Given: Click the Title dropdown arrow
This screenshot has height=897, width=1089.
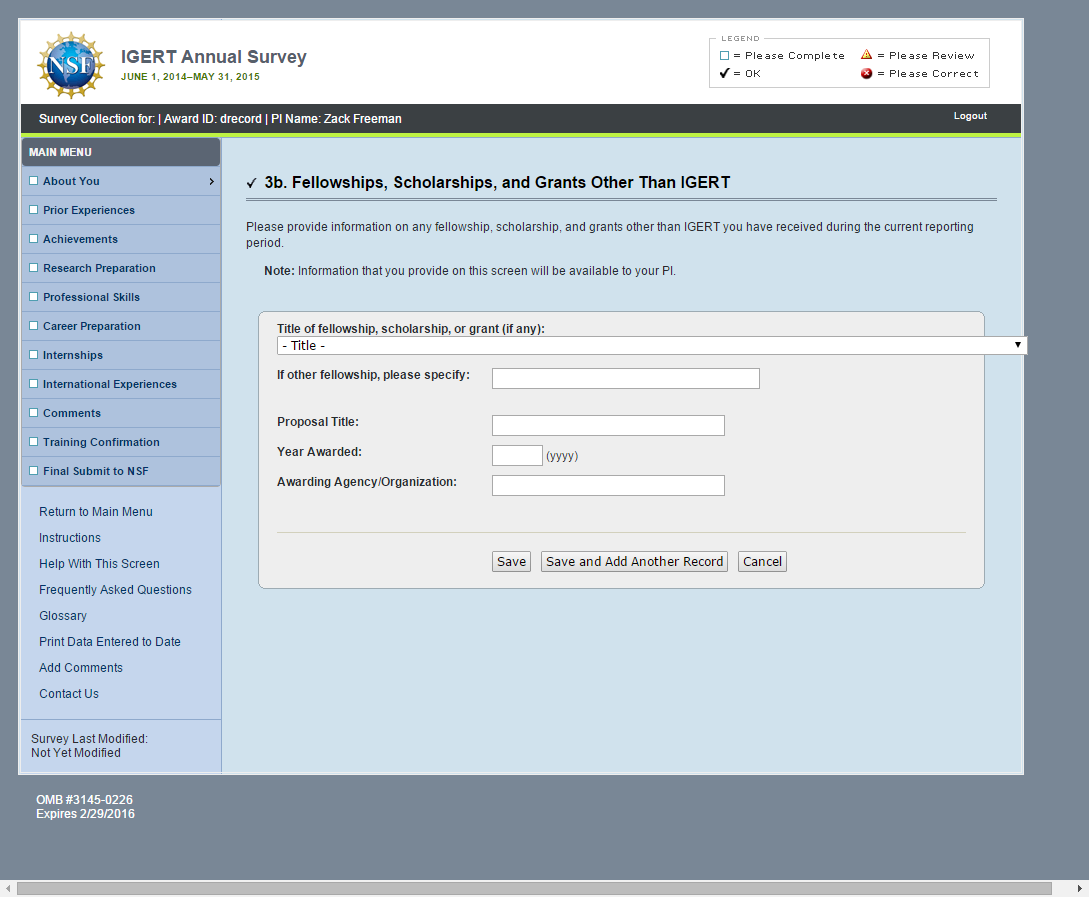Looking at the screenshot, I should pyautogui.click(x=1018, y=345).
